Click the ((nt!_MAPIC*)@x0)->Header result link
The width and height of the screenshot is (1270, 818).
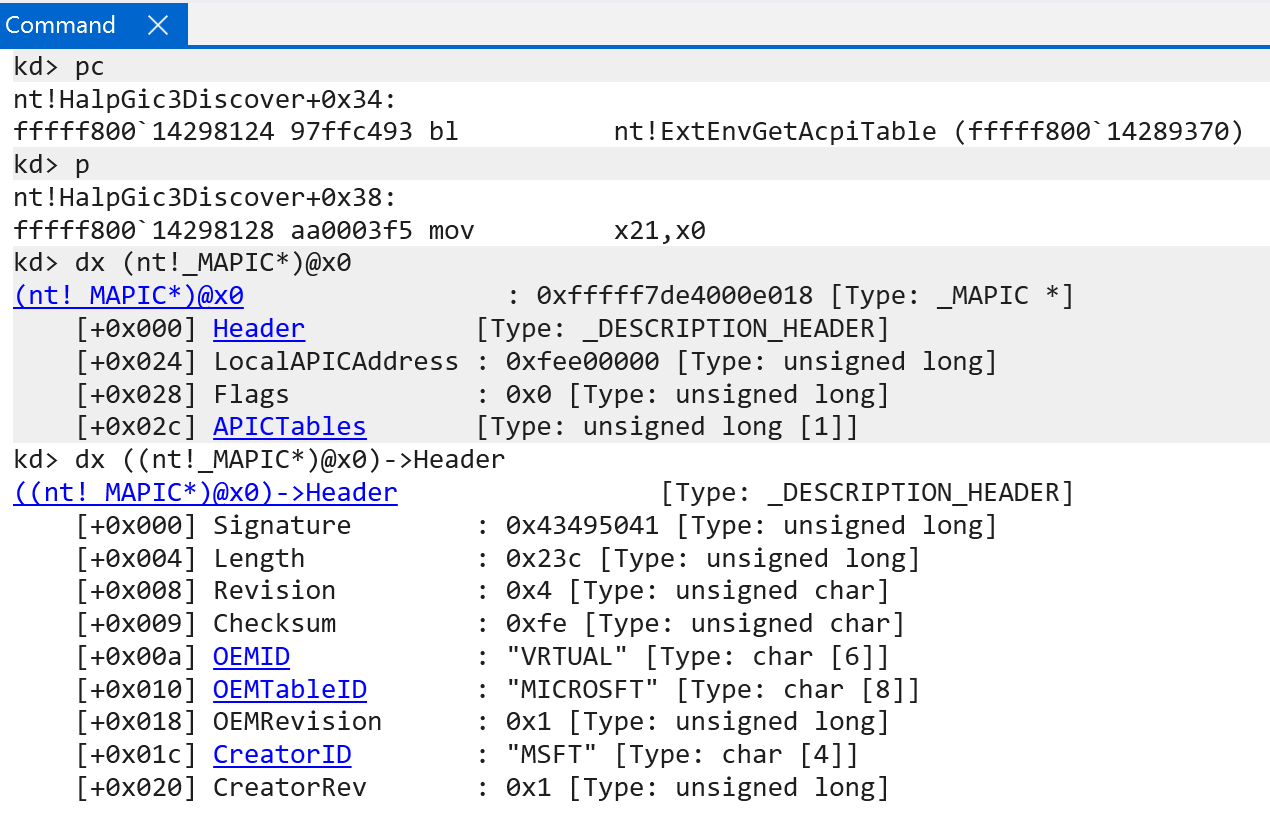[x=205, y=493]
